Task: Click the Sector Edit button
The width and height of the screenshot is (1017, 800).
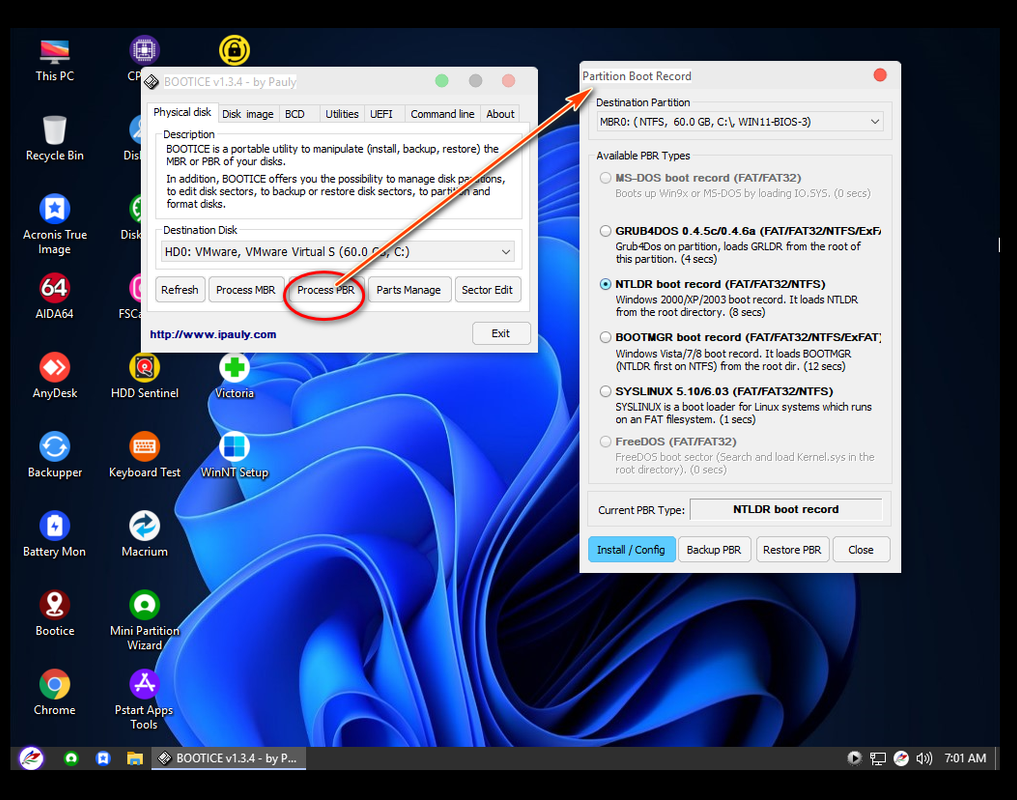Action: [x=487, y=289]
